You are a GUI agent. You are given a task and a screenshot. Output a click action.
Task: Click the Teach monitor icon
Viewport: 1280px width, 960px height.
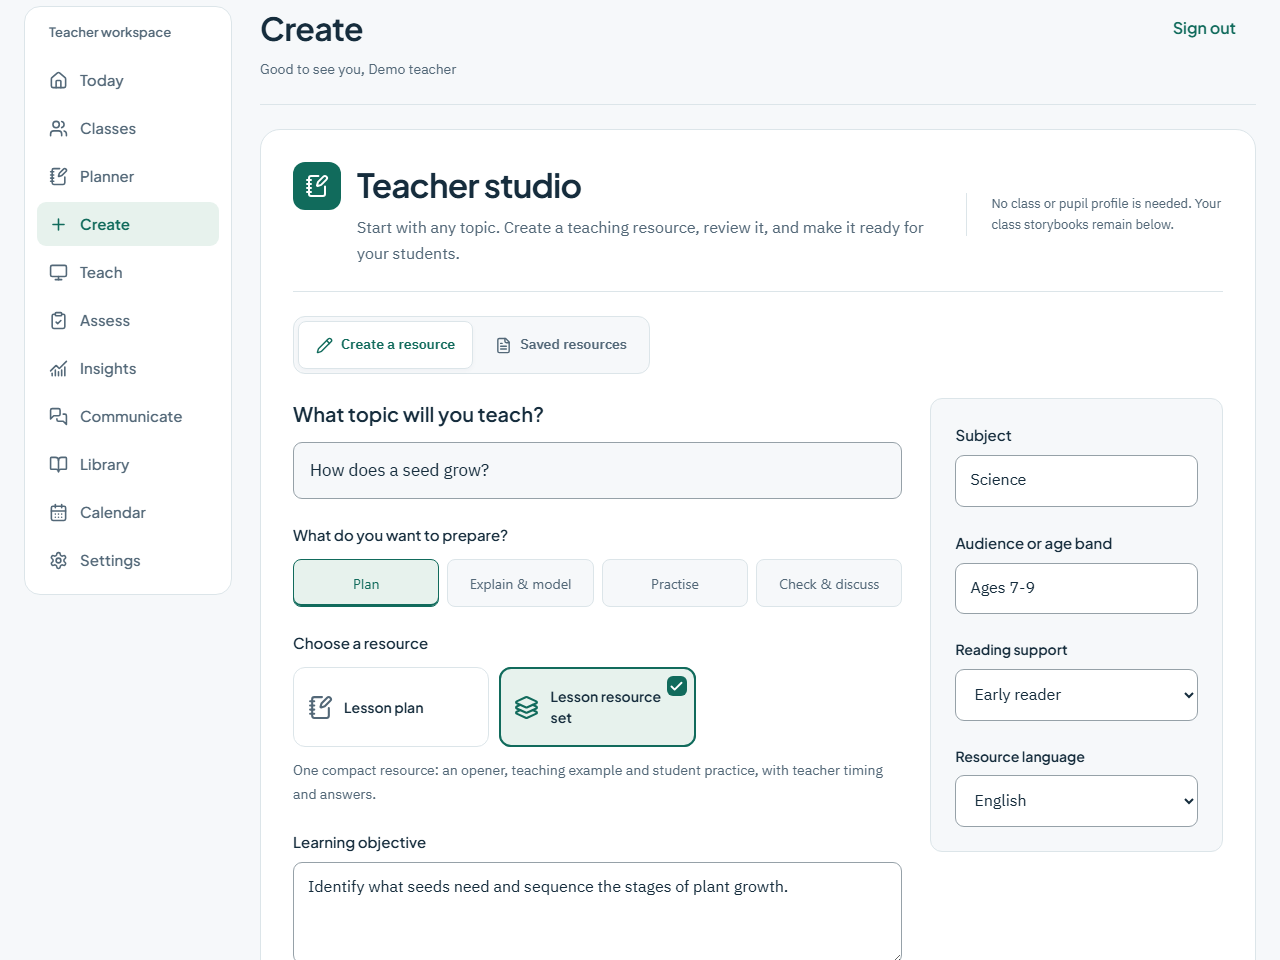pos(59,273)
